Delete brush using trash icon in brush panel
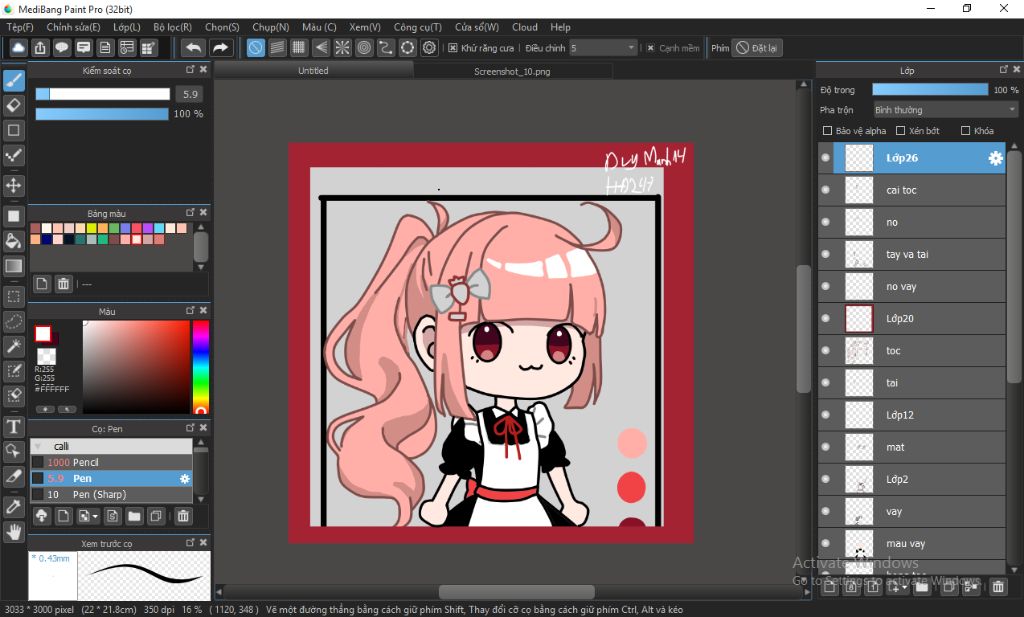The image size is (1024, 617). coord(184,516)
